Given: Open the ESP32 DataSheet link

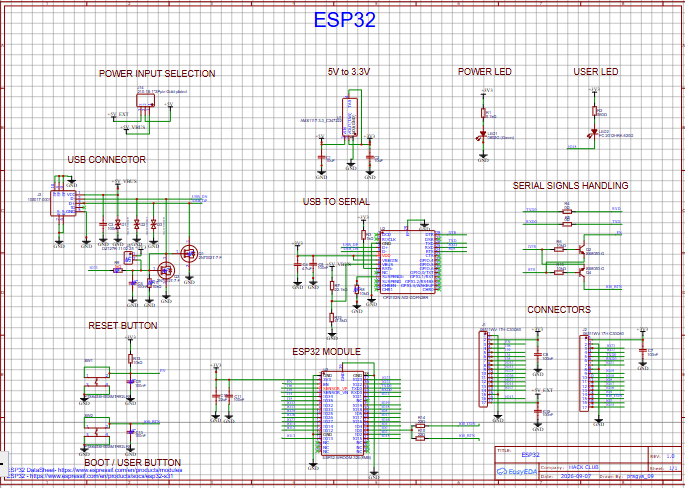Looking at the screenshot, I should point(95,470).
